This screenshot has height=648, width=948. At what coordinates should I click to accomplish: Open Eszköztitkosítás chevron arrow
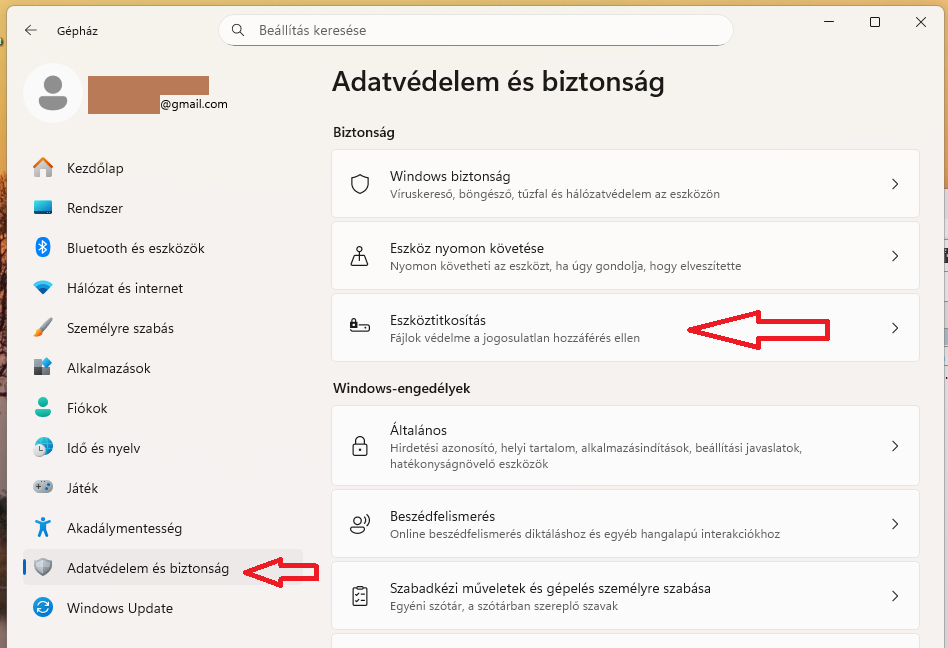(x=895, y=328)
